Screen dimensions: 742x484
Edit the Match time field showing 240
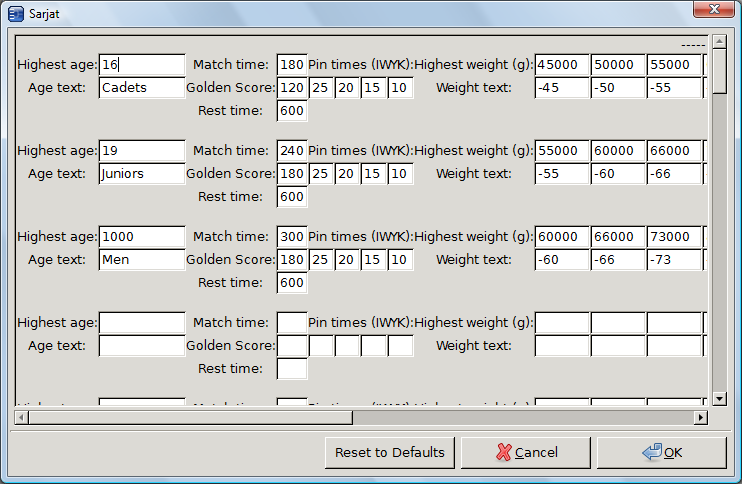pyautogui.click(x=291, y=151)
